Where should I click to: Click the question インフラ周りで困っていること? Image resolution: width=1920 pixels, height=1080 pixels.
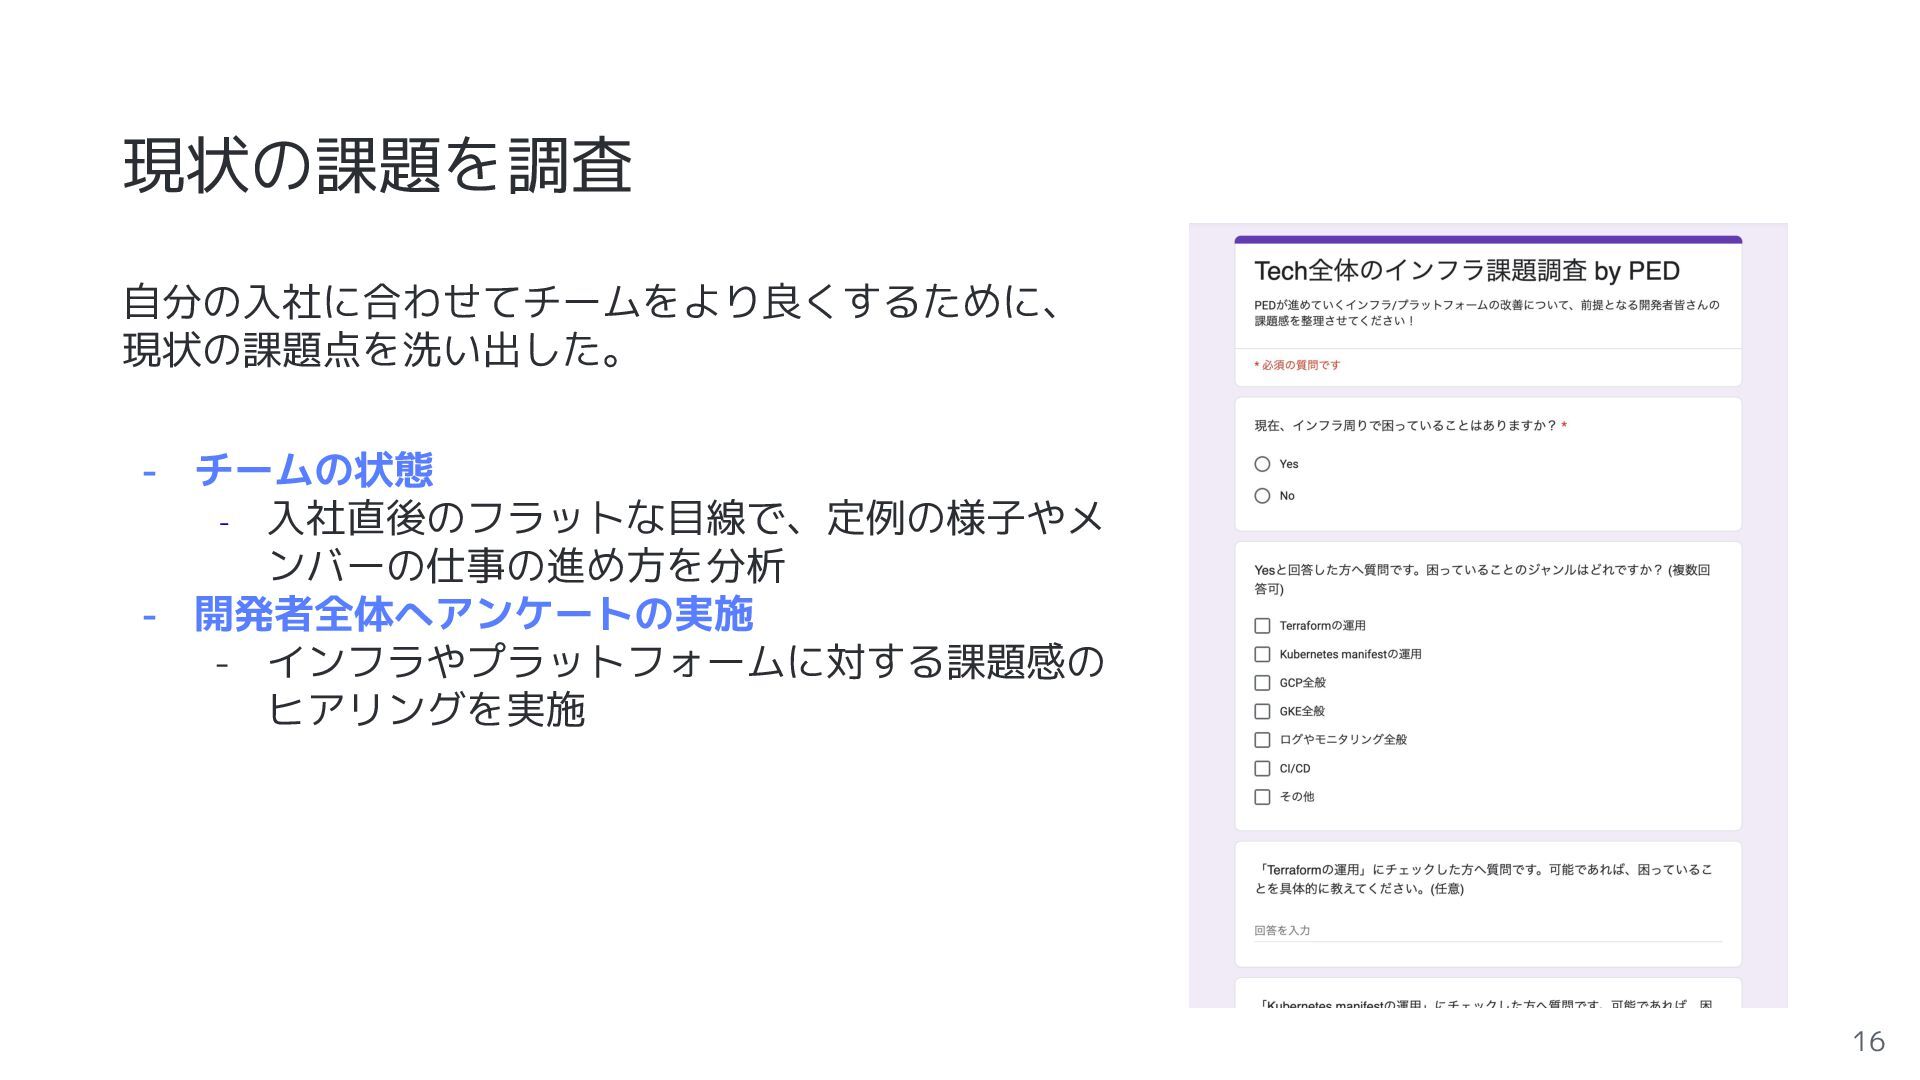point(1405,426)
